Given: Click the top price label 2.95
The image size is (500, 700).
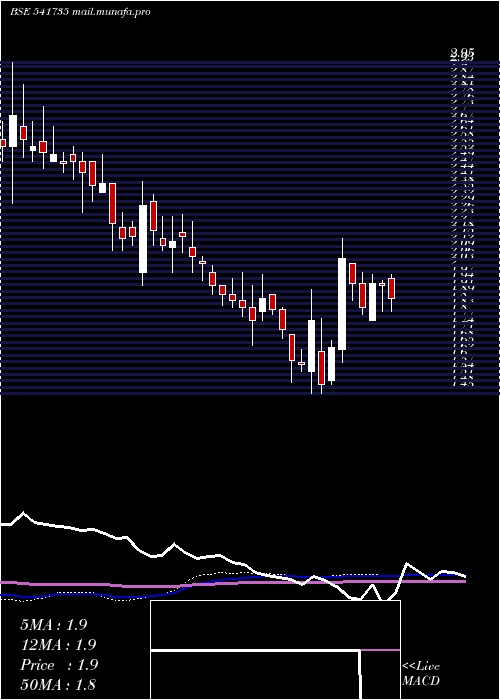Looking at the screenshot, I should click(x=462, y=53).
